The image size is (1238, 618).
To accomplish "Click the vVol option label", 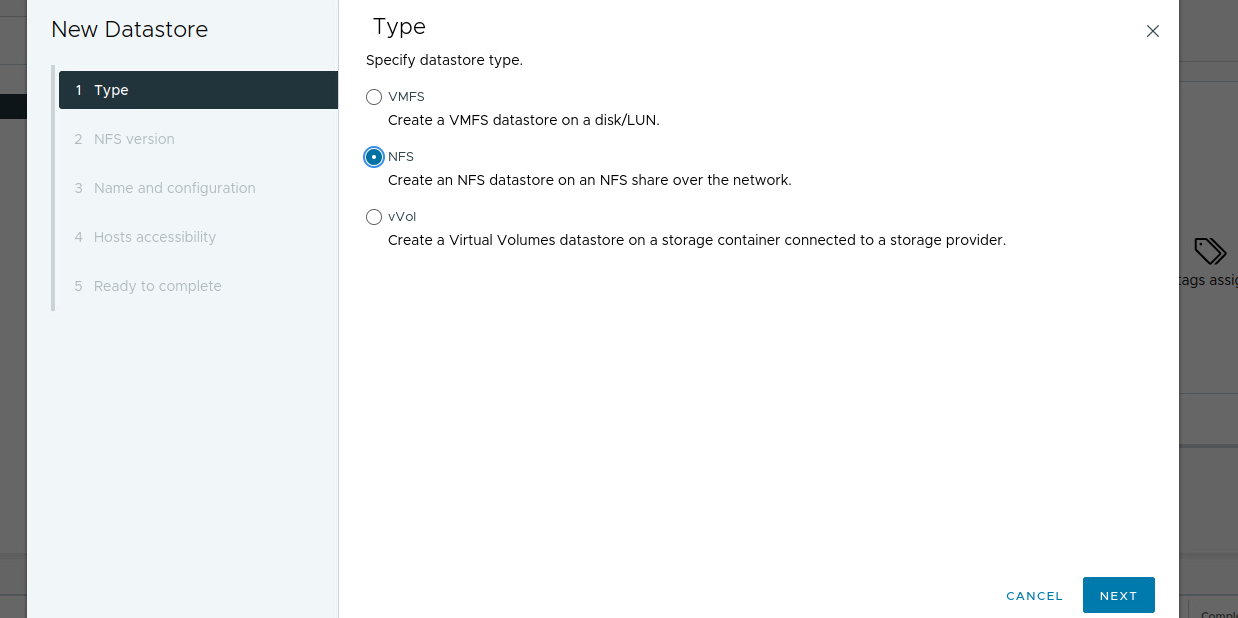I will tap(402, 217).
